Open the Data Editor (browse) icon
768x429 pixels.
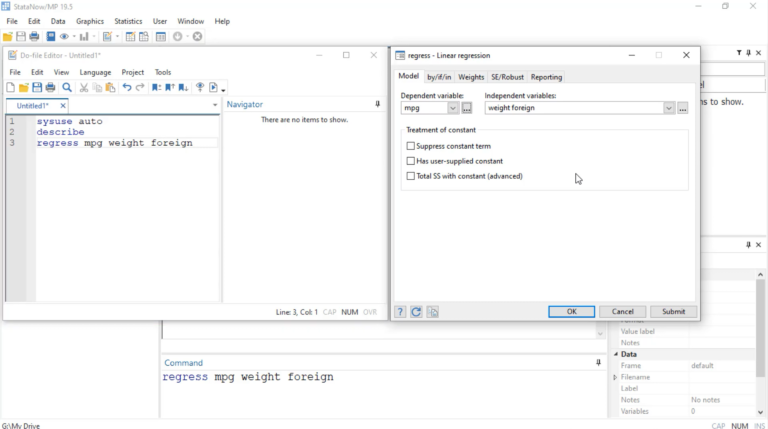(x=144, y=37)
